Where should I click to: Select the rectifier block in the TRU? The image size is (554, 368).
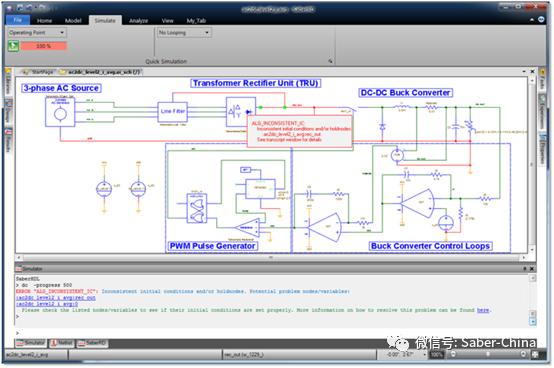tap(241, 112)
